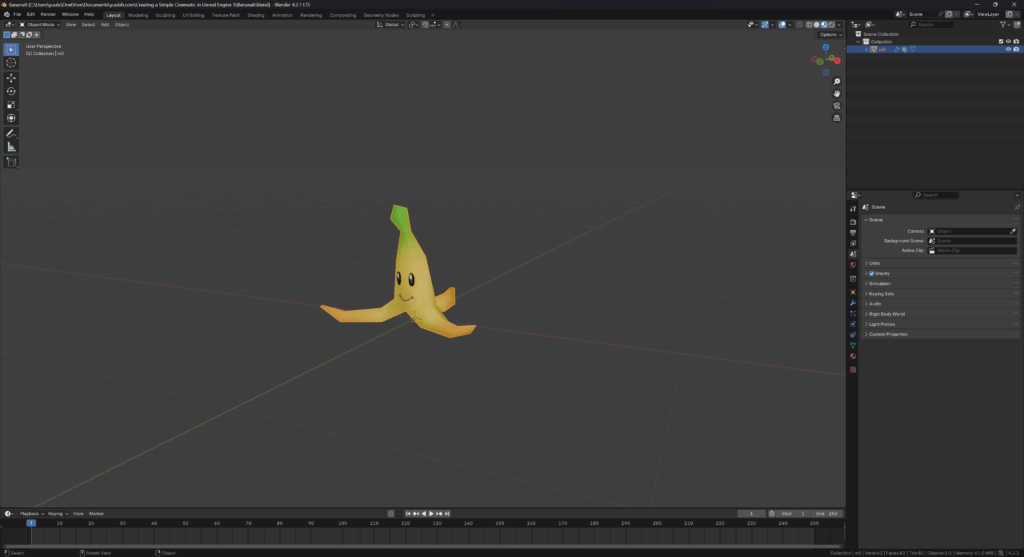Pick the Add Cube tool
Image resolution: width=1024 pixels, height=557 pixels.
pos(11,162)
